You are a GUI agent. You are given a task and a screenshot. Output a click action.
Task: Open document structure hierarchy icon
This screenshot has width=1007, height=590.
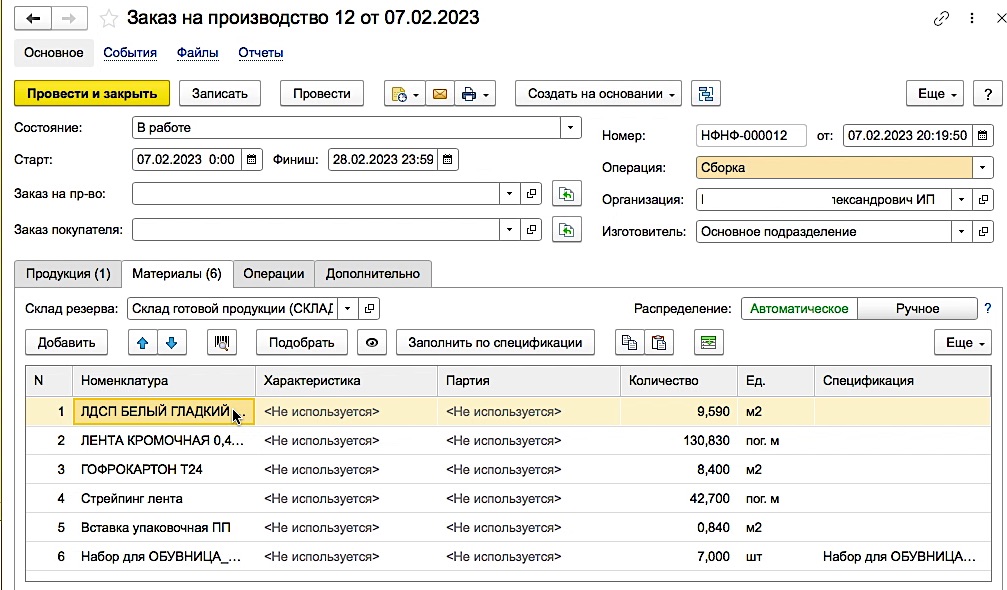coord(706,94)
